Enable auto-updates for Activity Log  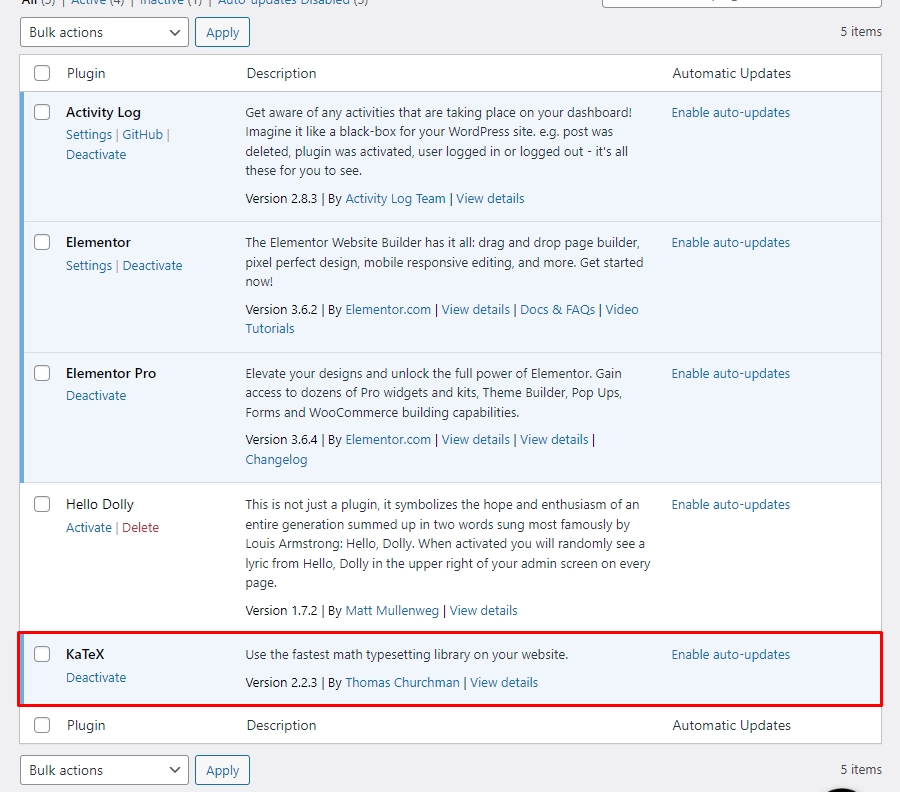click(x=731, y=112)
